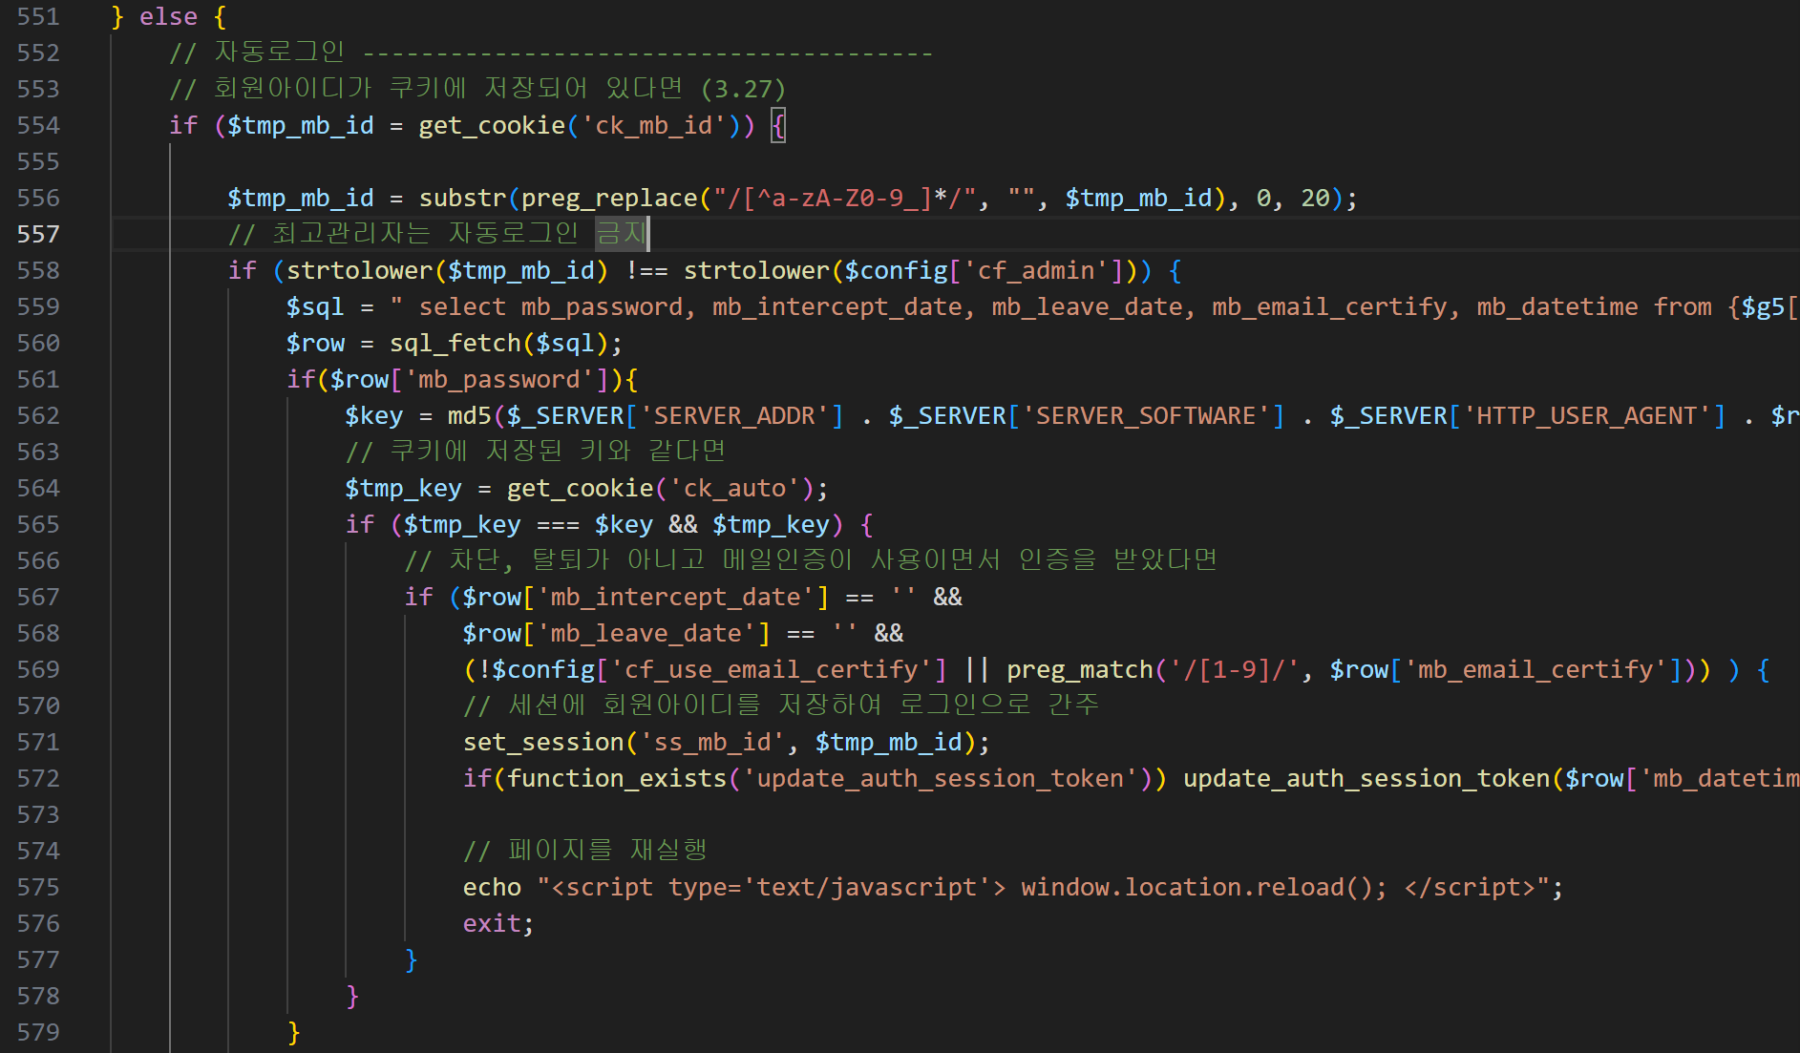
Task: Click line number 579 in the gutter
Action: (x=38, y=1032)
